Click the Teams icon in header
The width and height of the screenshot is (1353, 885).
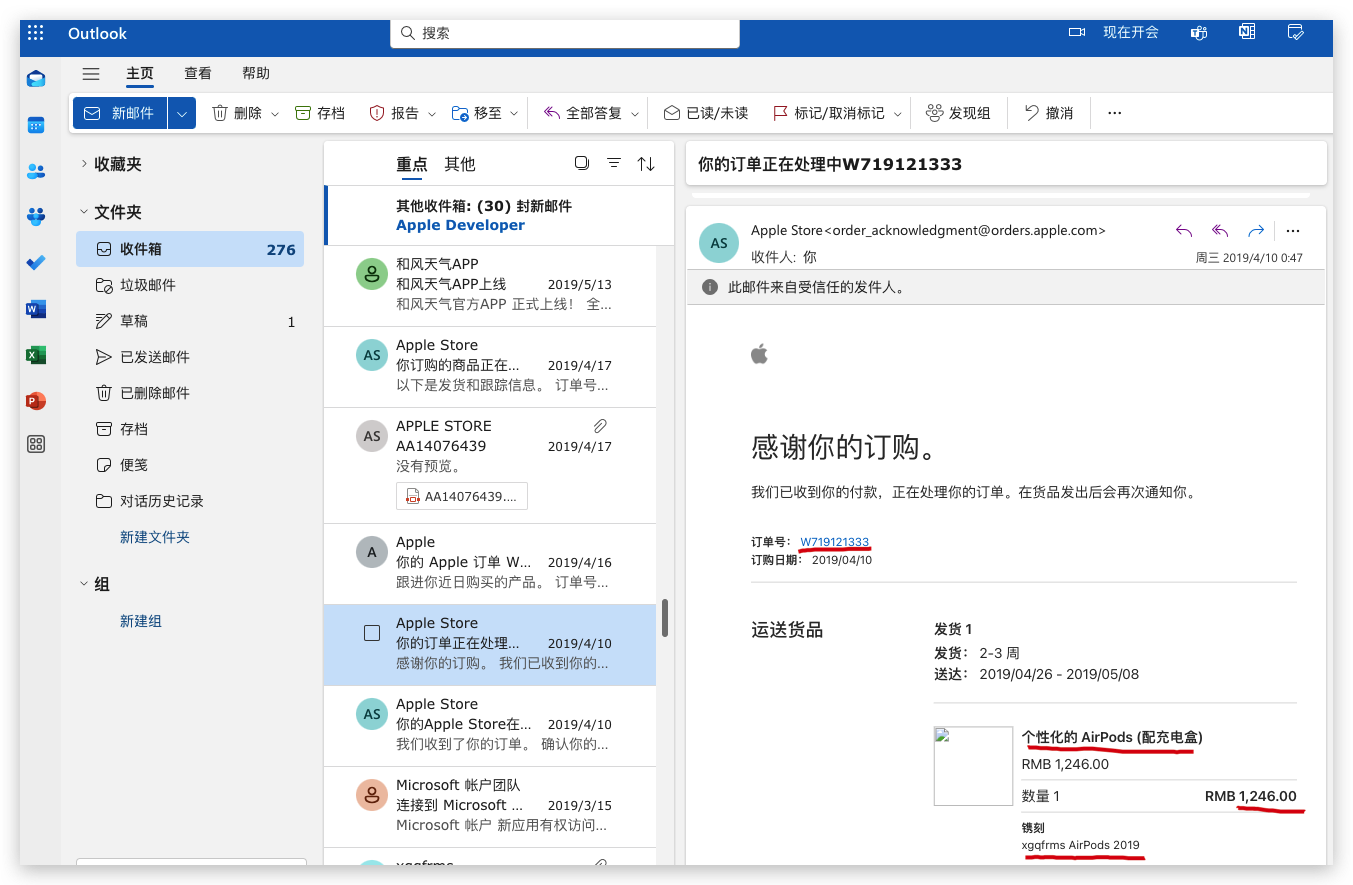[1199, 32]
